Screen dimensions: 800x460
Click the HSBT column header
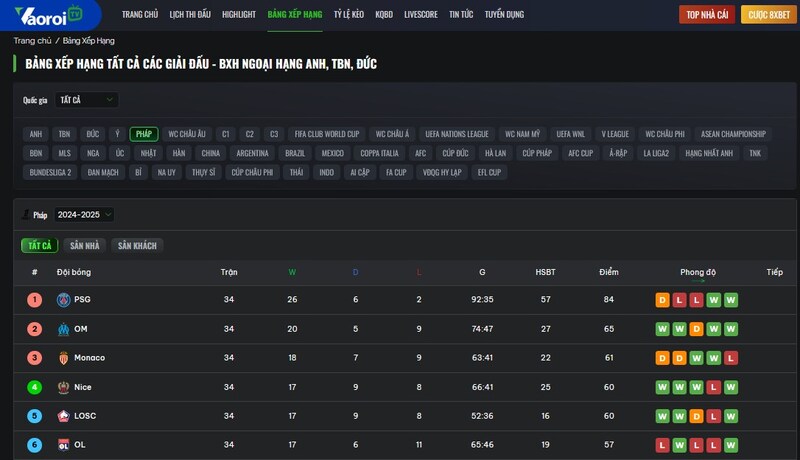click(x=545, y=272)
